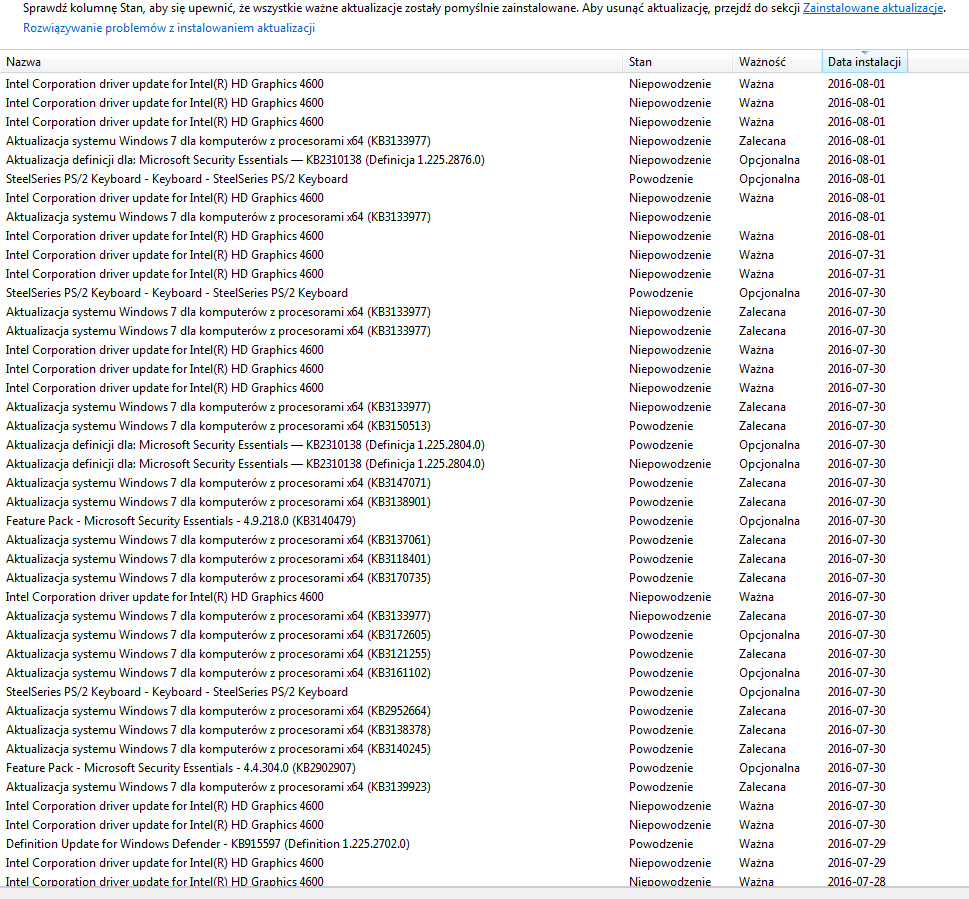Viewport: 969px width, 899px height.
Task: Sort by the Ważność column header
Action: pos(777,62)
